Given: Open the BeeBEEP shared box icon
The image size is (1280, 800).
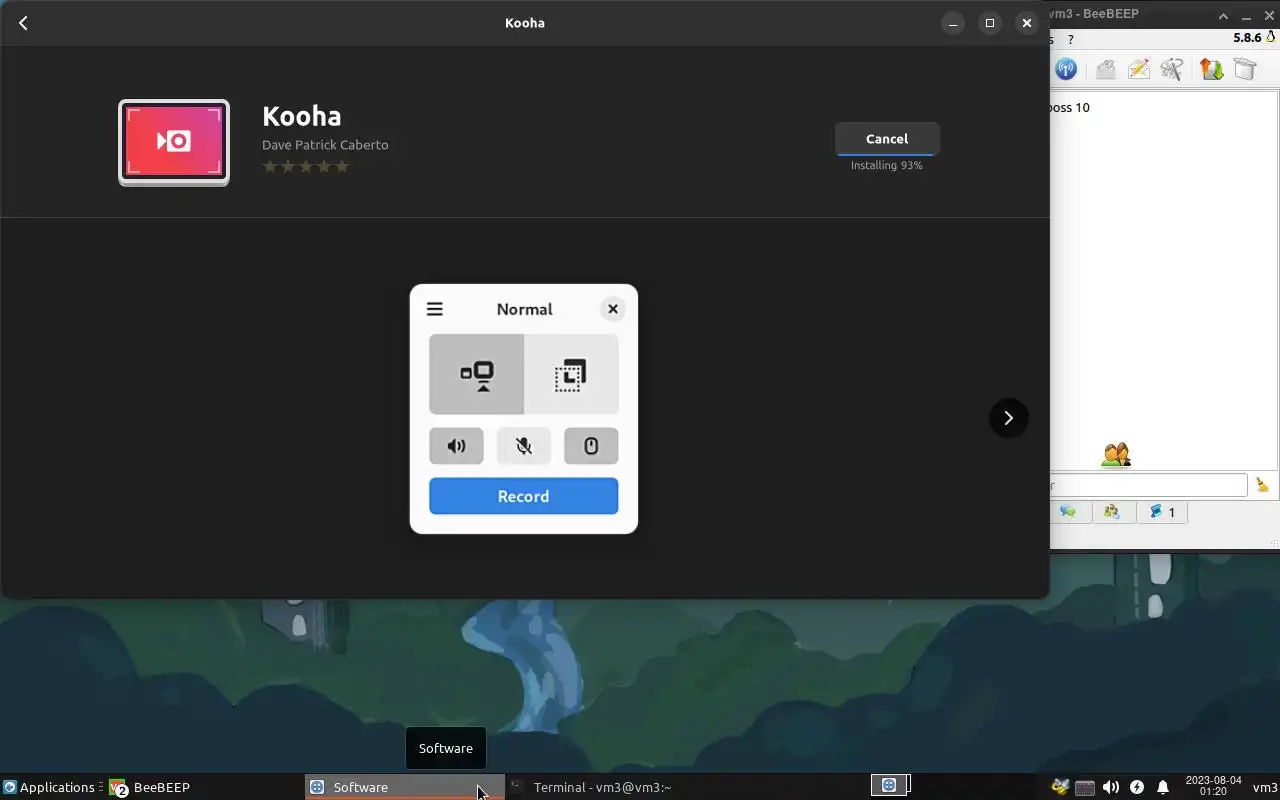Looking at the screenshot, I should coord(1244,69).
